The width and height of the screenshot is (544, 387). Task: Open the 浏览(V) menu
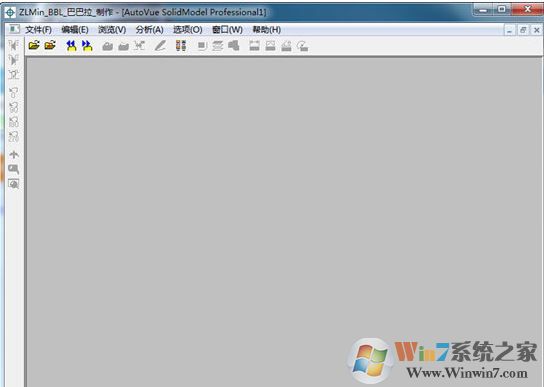point(112,30)
